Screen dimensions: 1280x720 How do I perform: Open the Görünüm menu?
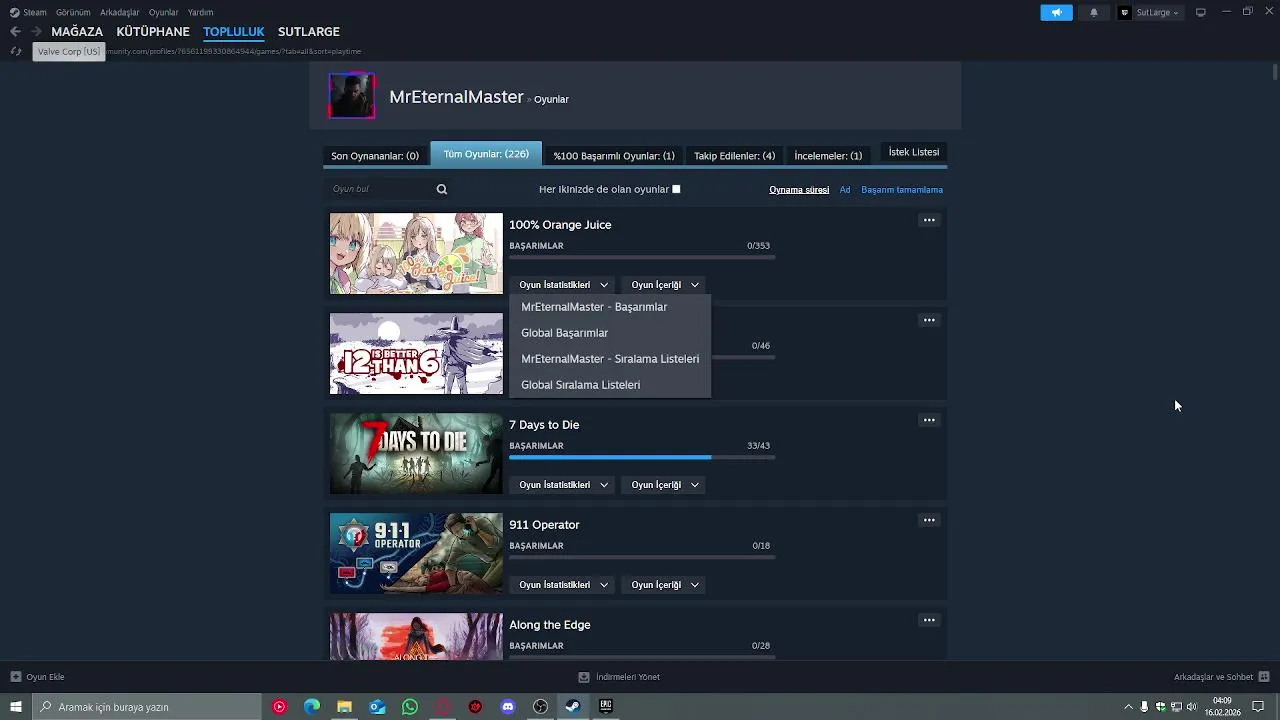(x=73, y=12)
